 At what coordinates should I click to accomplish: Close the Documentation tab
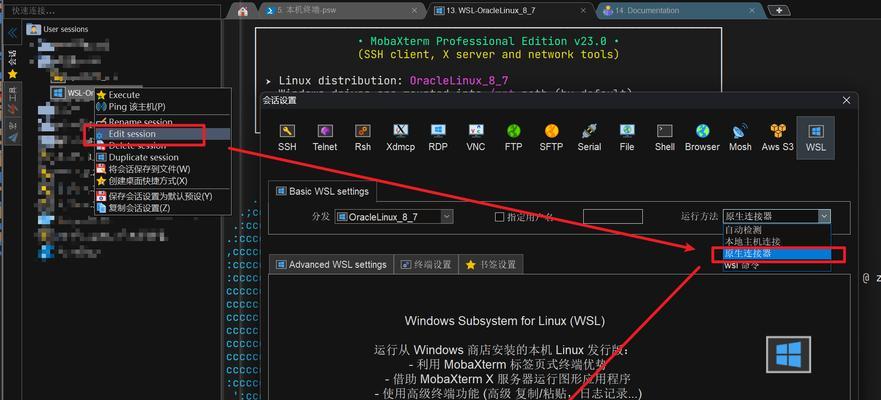[753, 10]
